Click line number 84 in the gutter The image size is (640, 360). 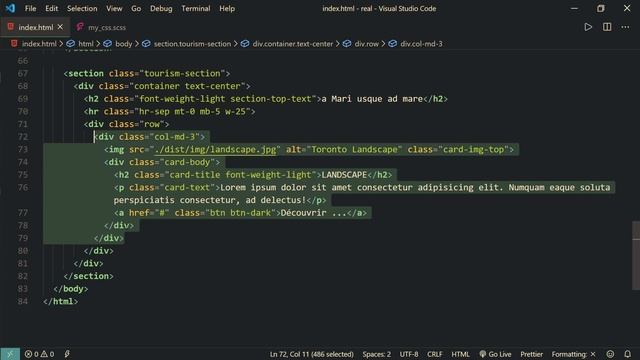[23, 301]
